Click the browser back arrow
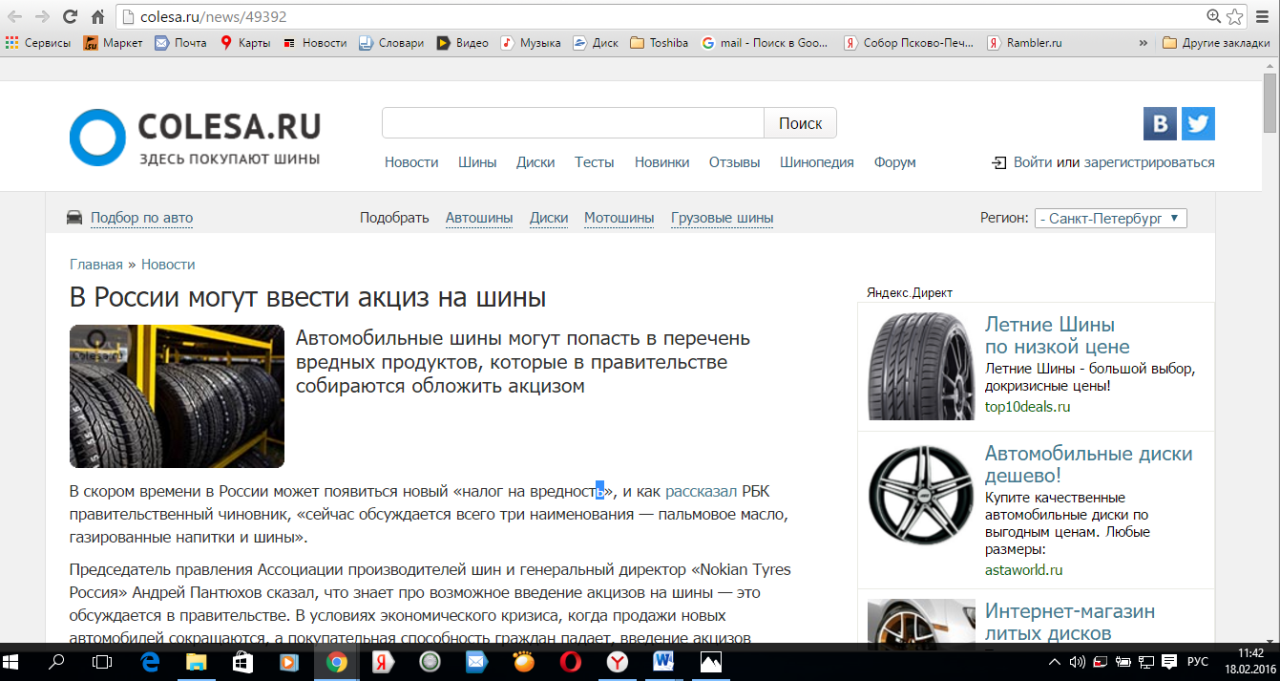 coord(15,16)
